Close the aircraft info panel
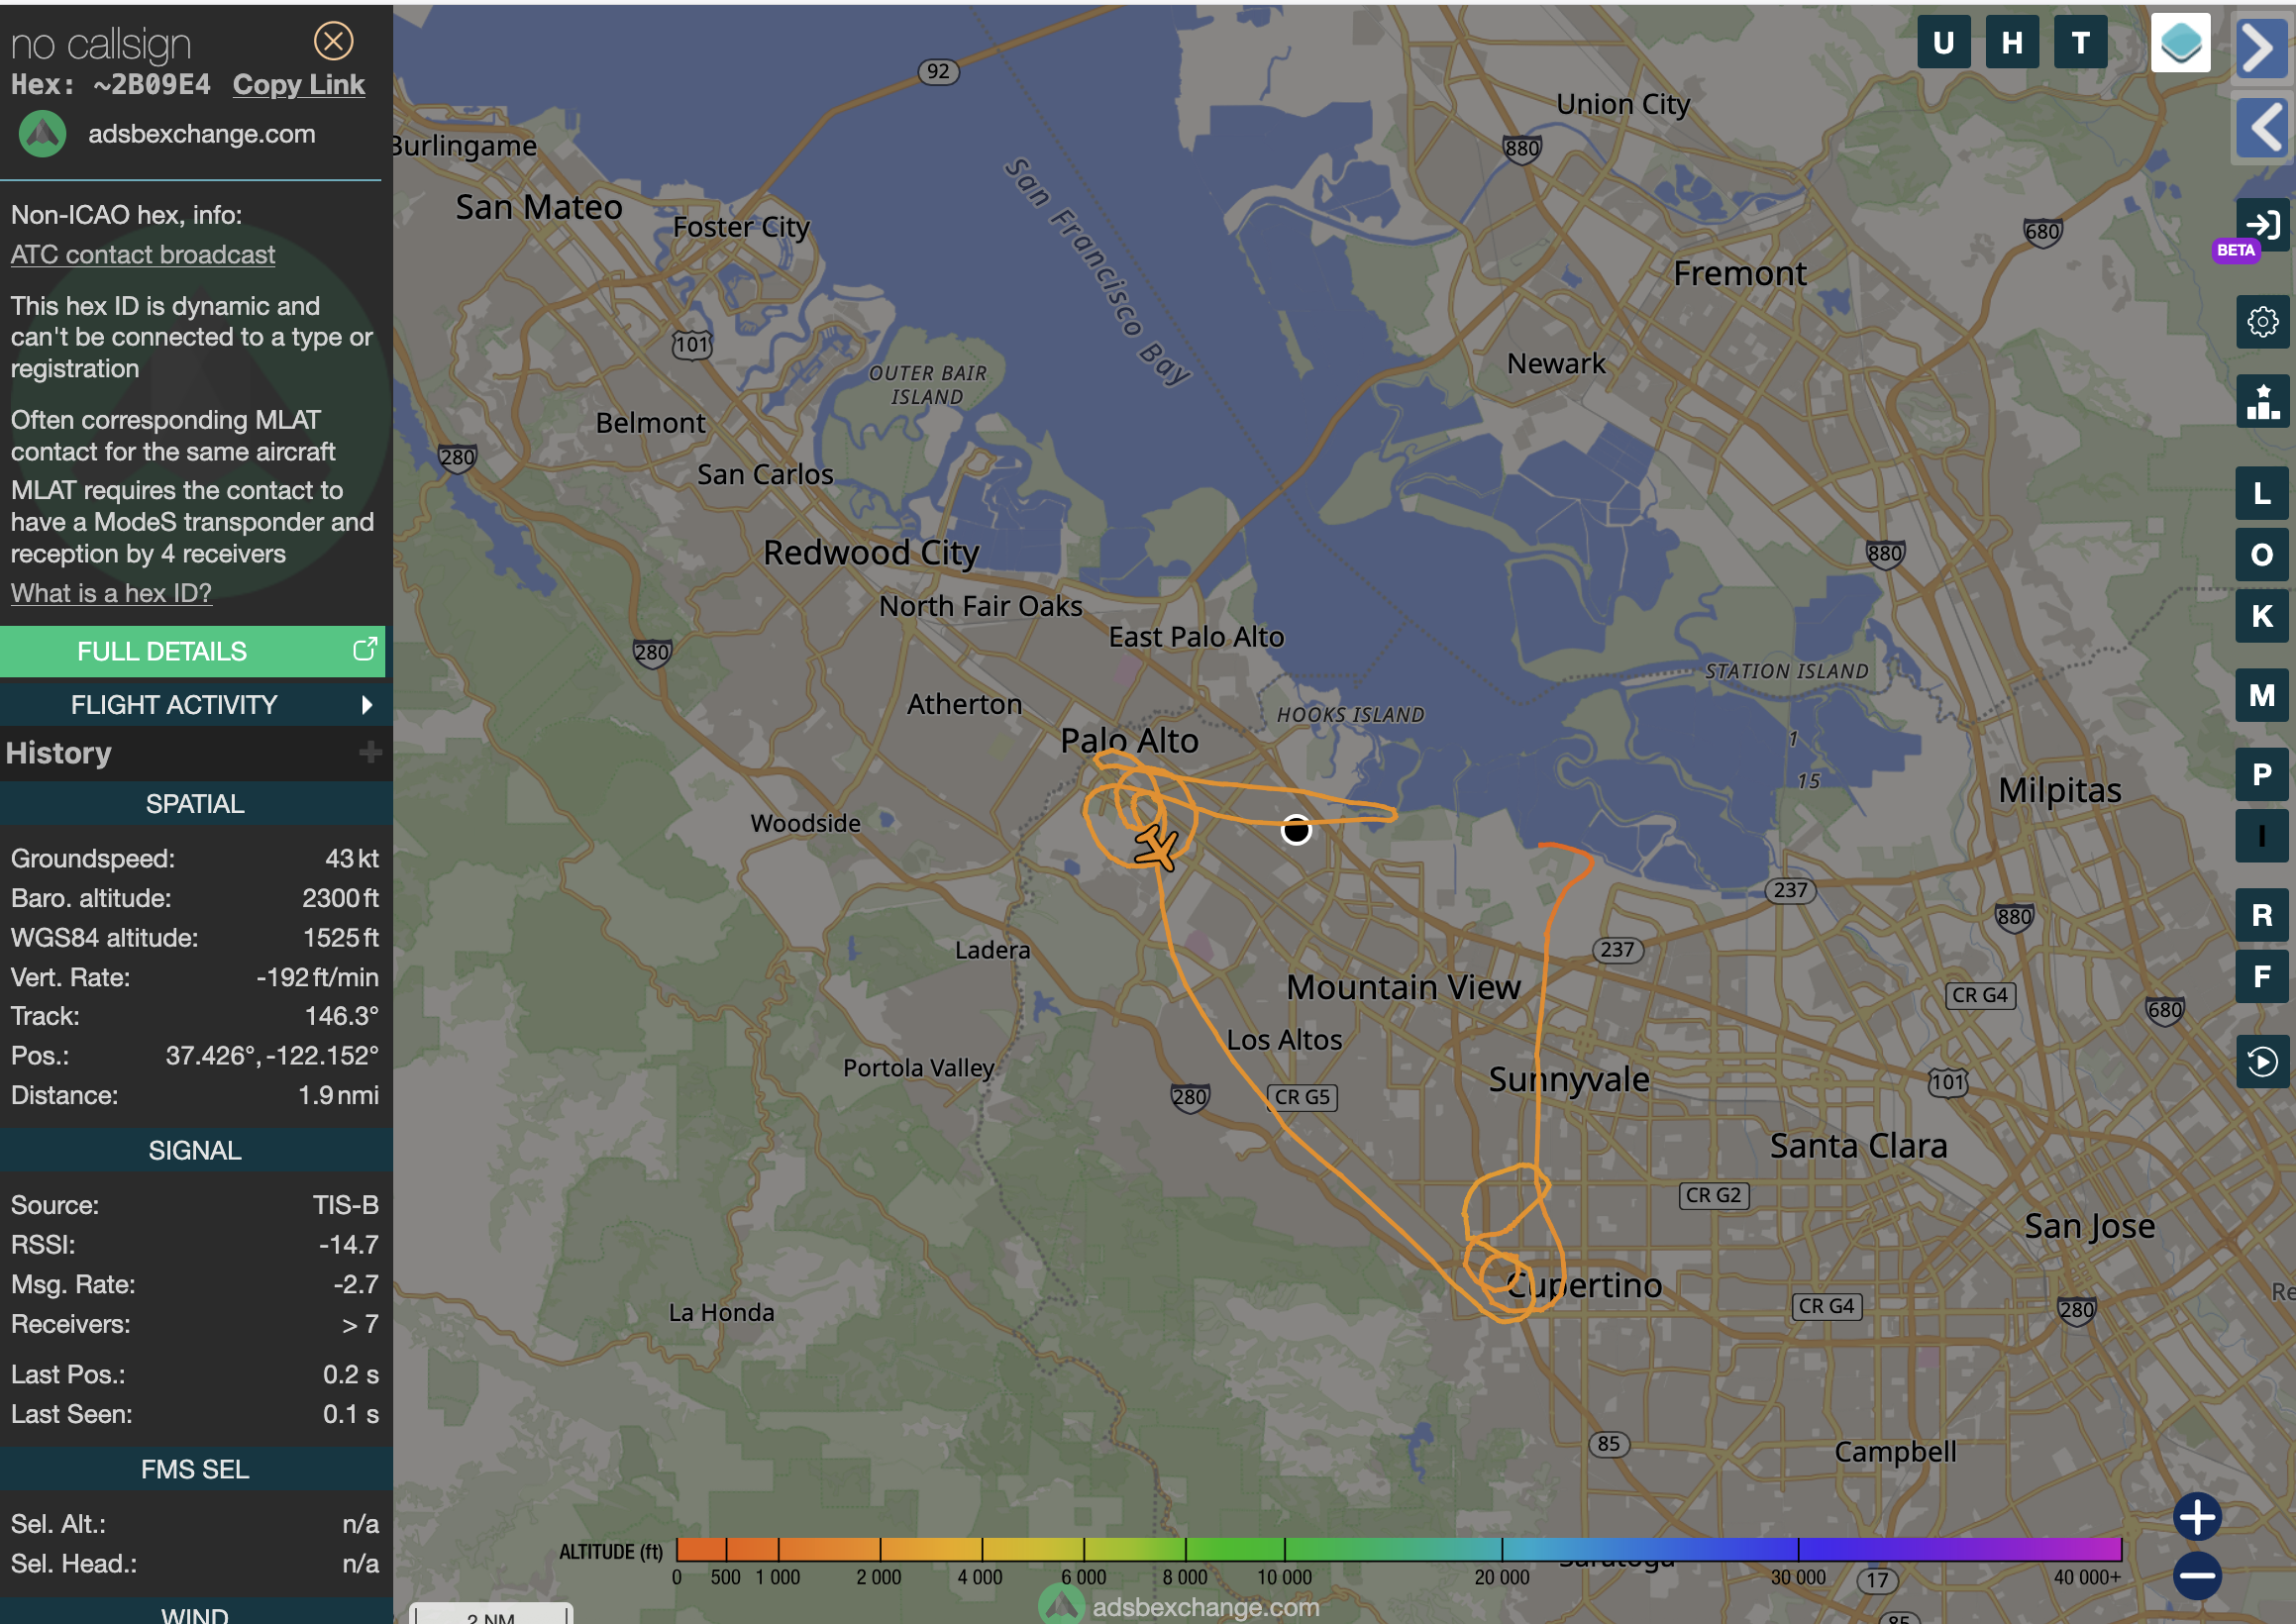Image resolution: width=2296 pixels, height=1624 pixels. tap(333, 41)
